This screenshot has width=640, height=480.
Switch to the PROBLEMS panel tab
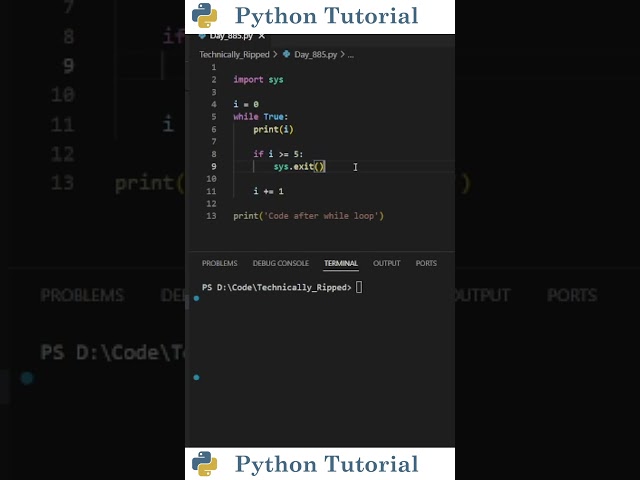(220, 263)
